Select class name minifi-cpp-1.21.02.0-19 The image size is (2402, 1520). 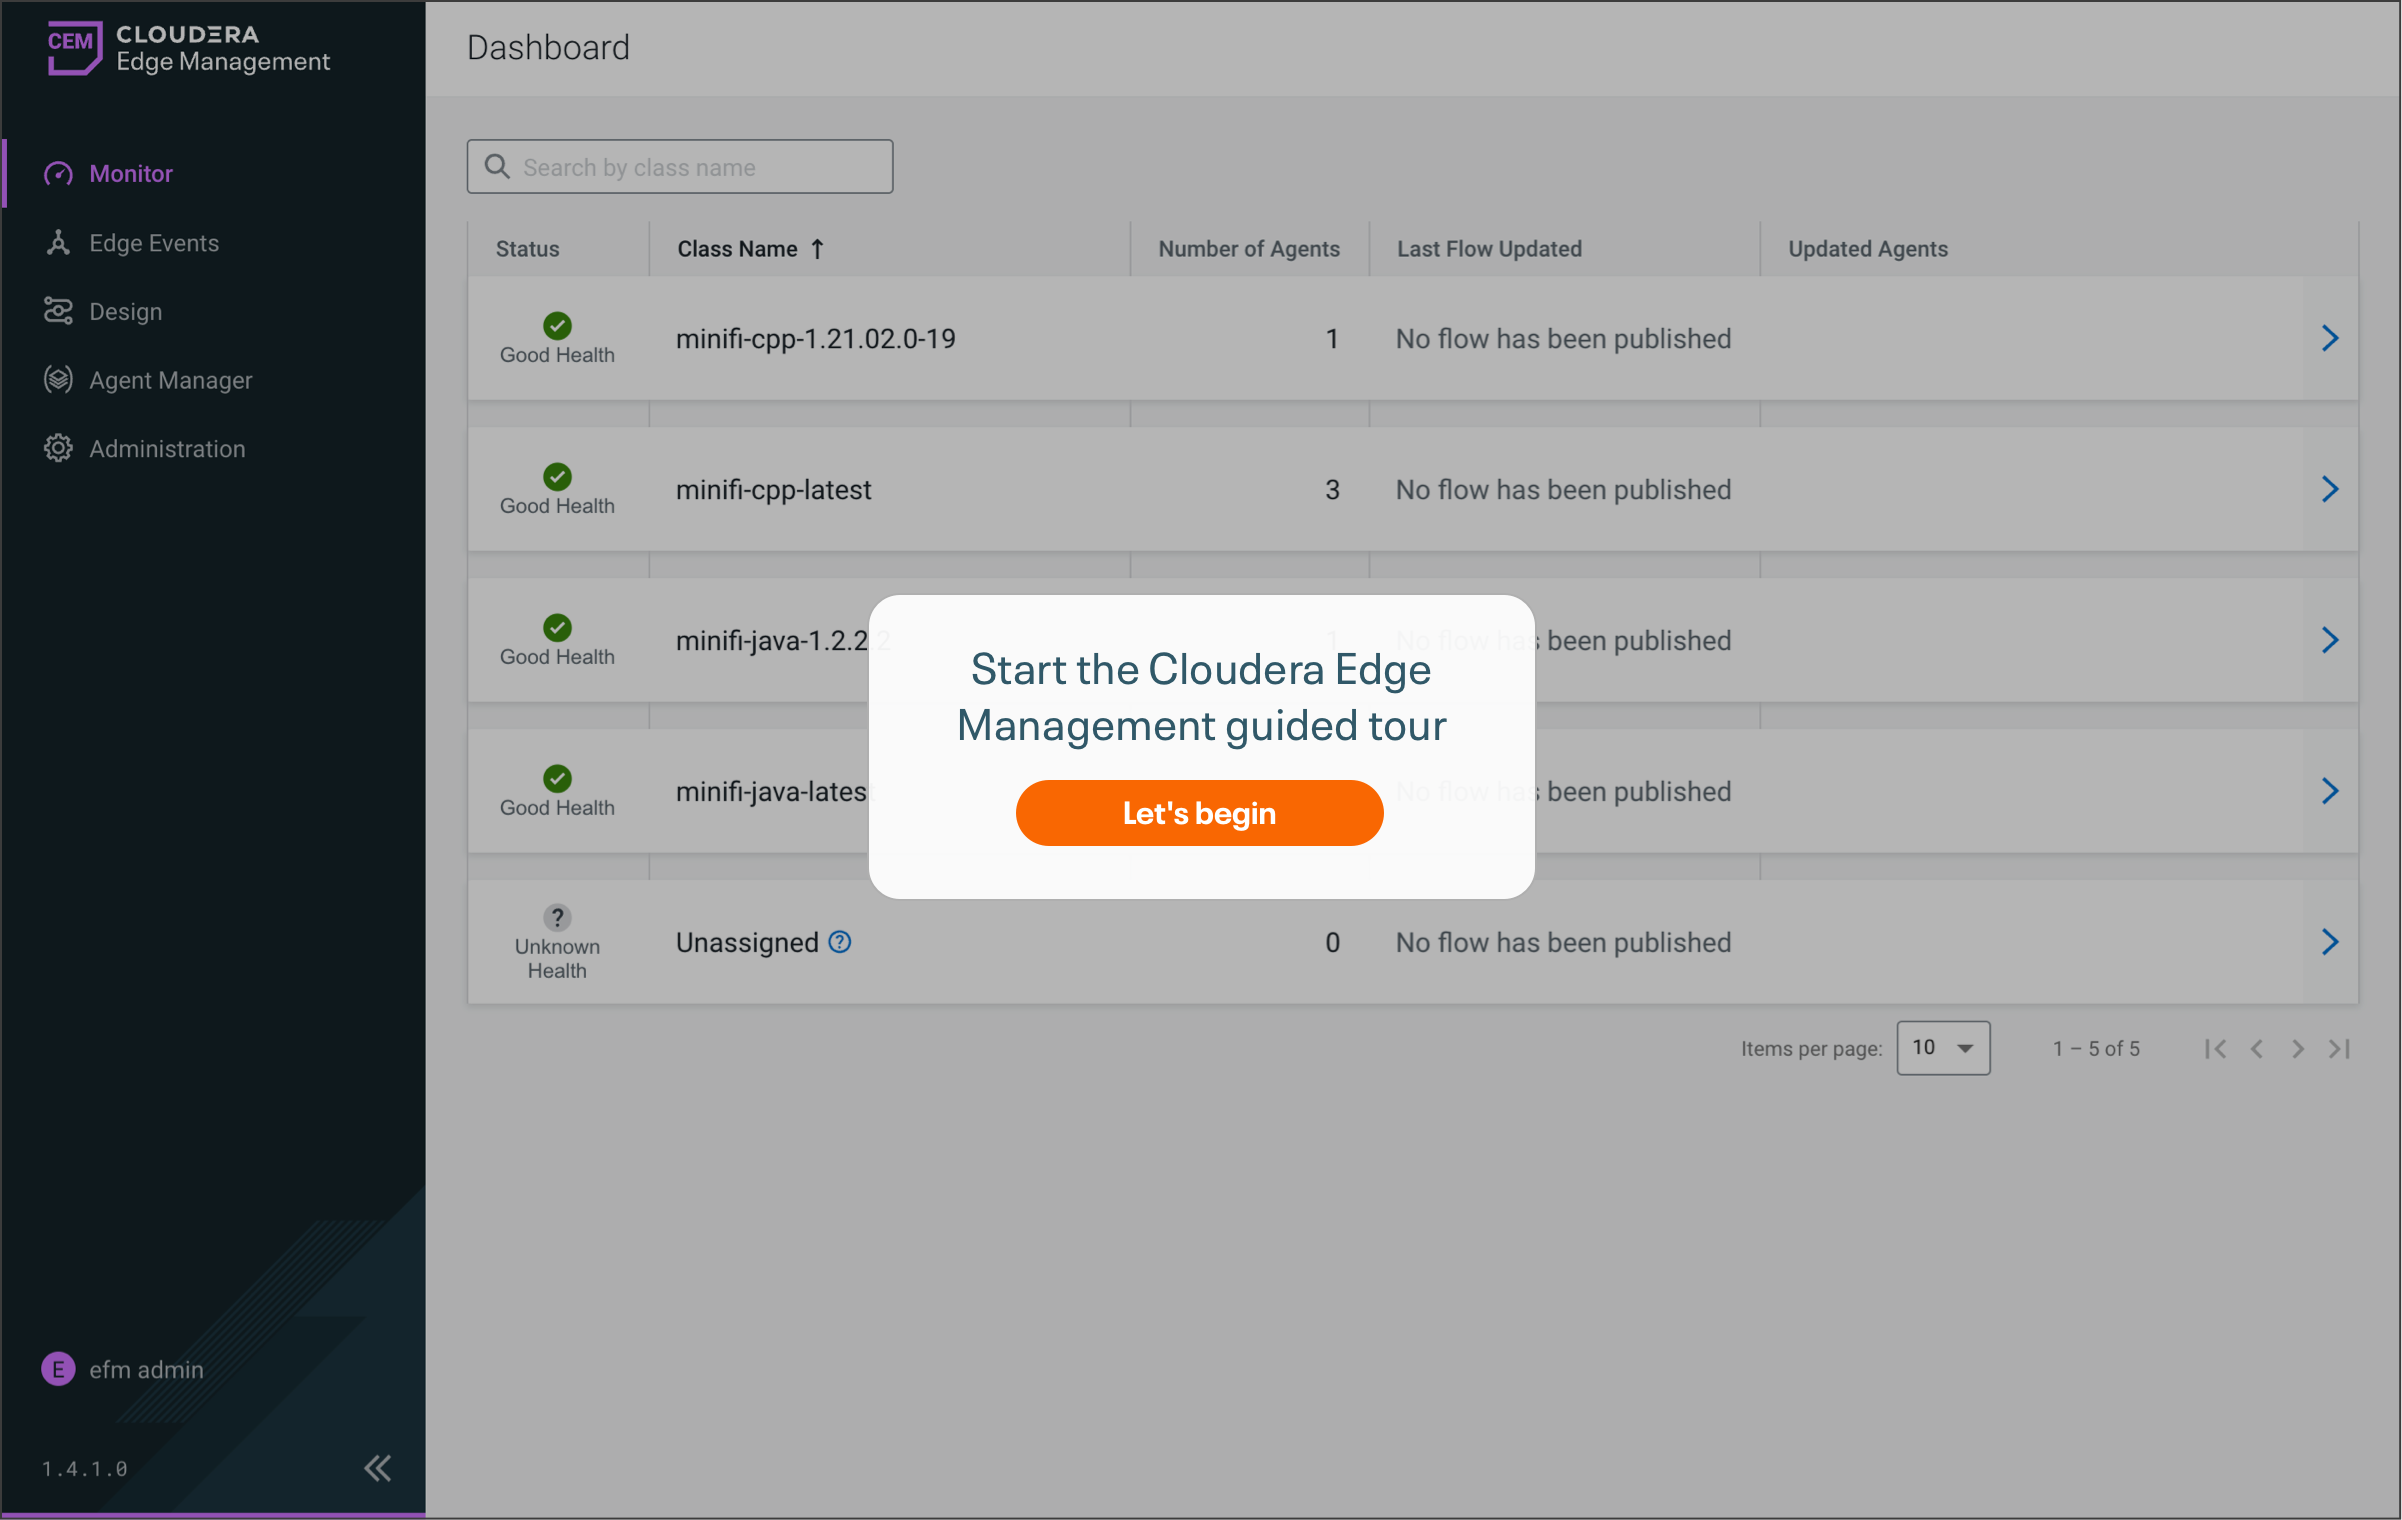(x=815, y=339)
